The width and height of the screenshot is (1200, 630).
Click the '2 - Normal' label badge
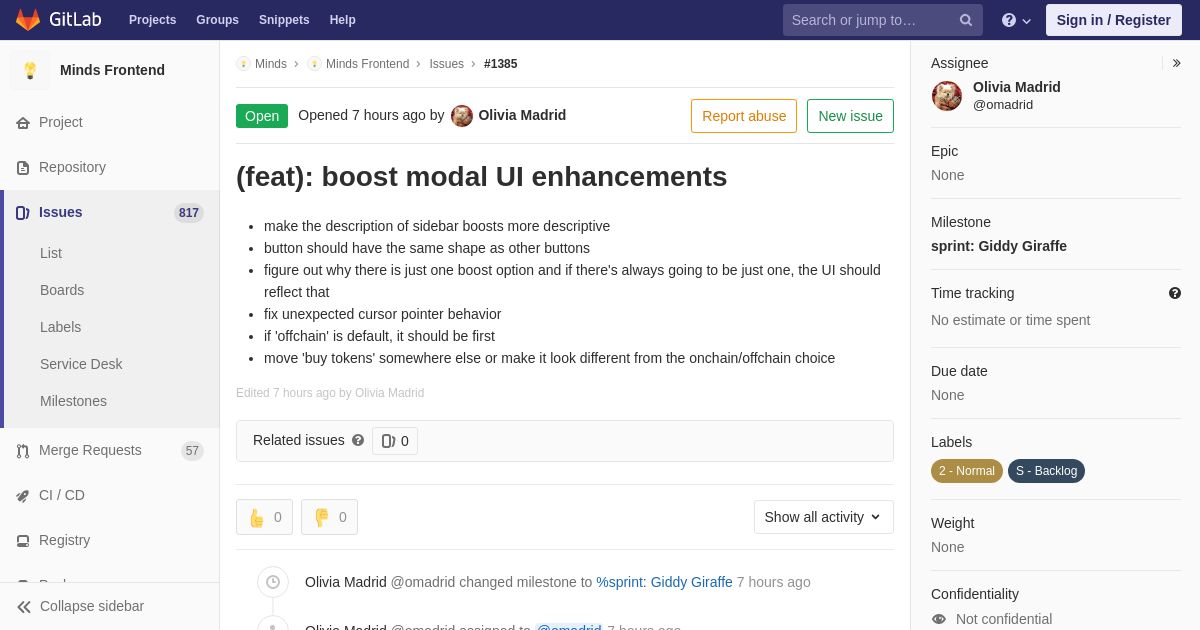(x=967, y=471)
